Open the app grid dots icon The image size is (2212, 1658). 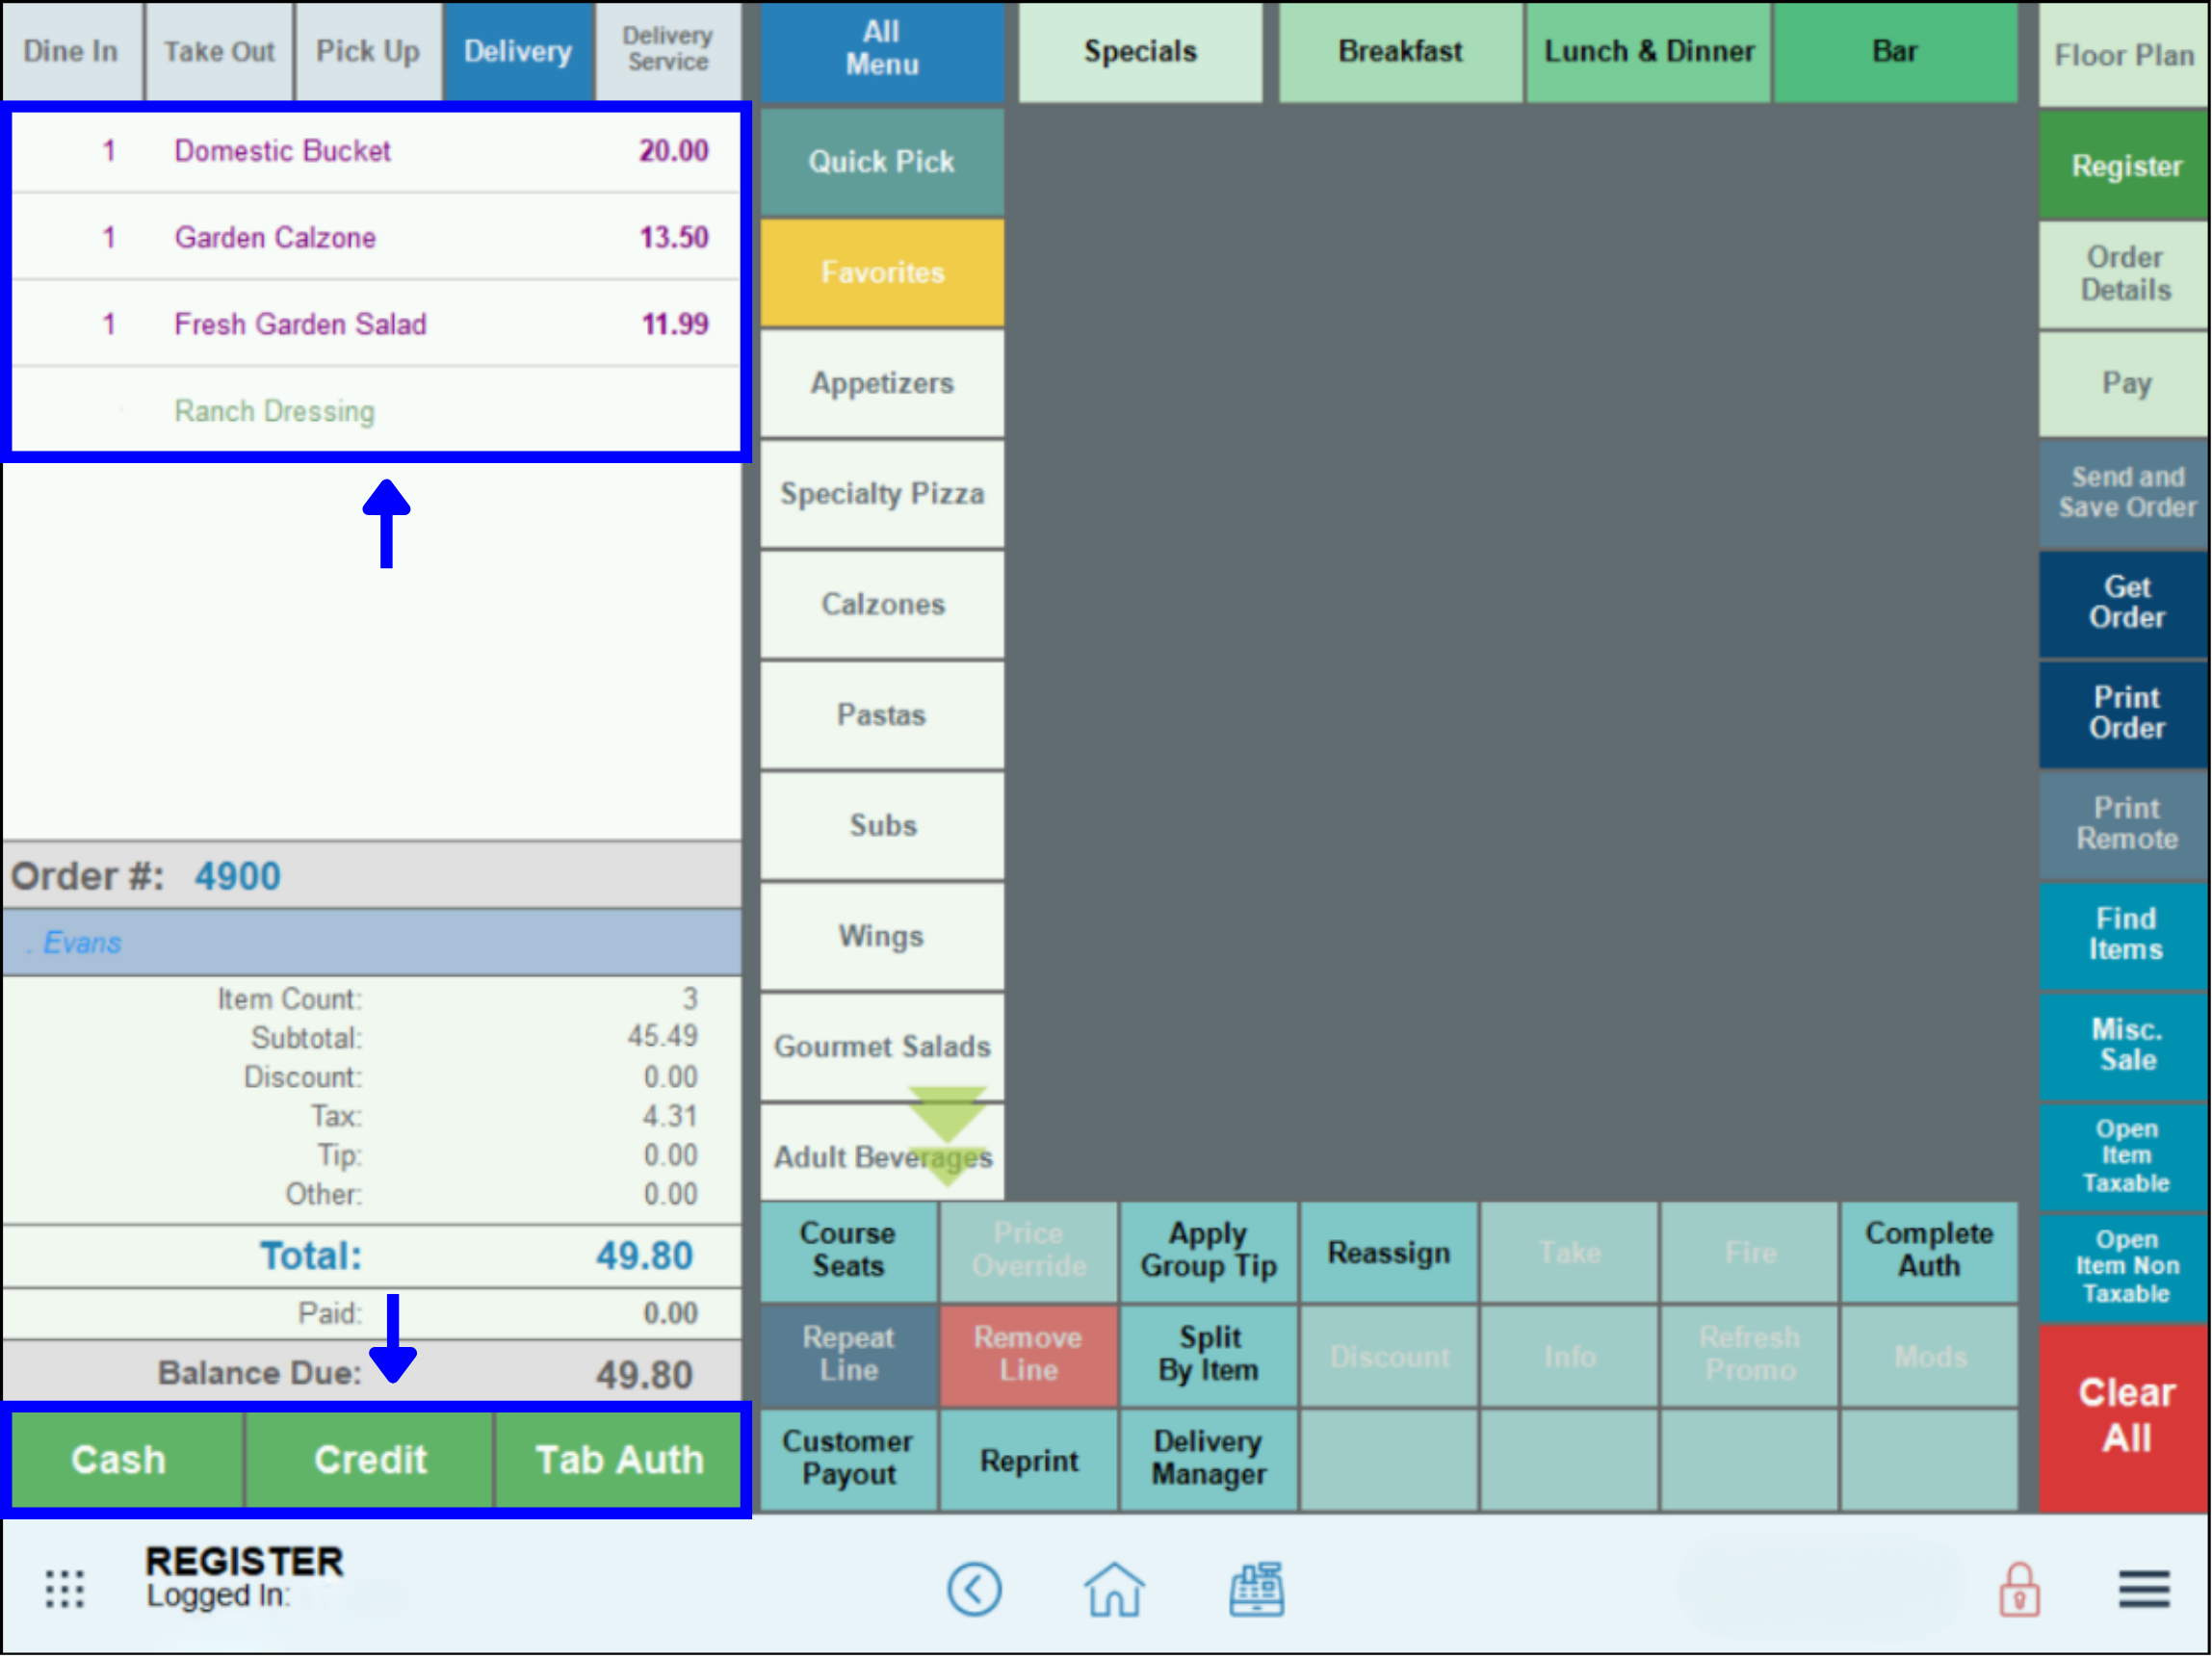pyautogui.click(x=65, y=1590)
